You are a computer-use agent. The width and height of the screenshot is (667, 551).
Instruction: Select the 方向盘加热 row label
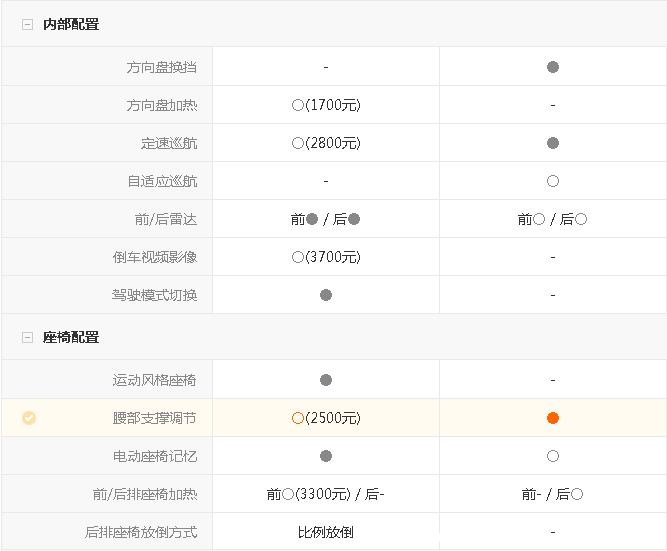(161, 105)
